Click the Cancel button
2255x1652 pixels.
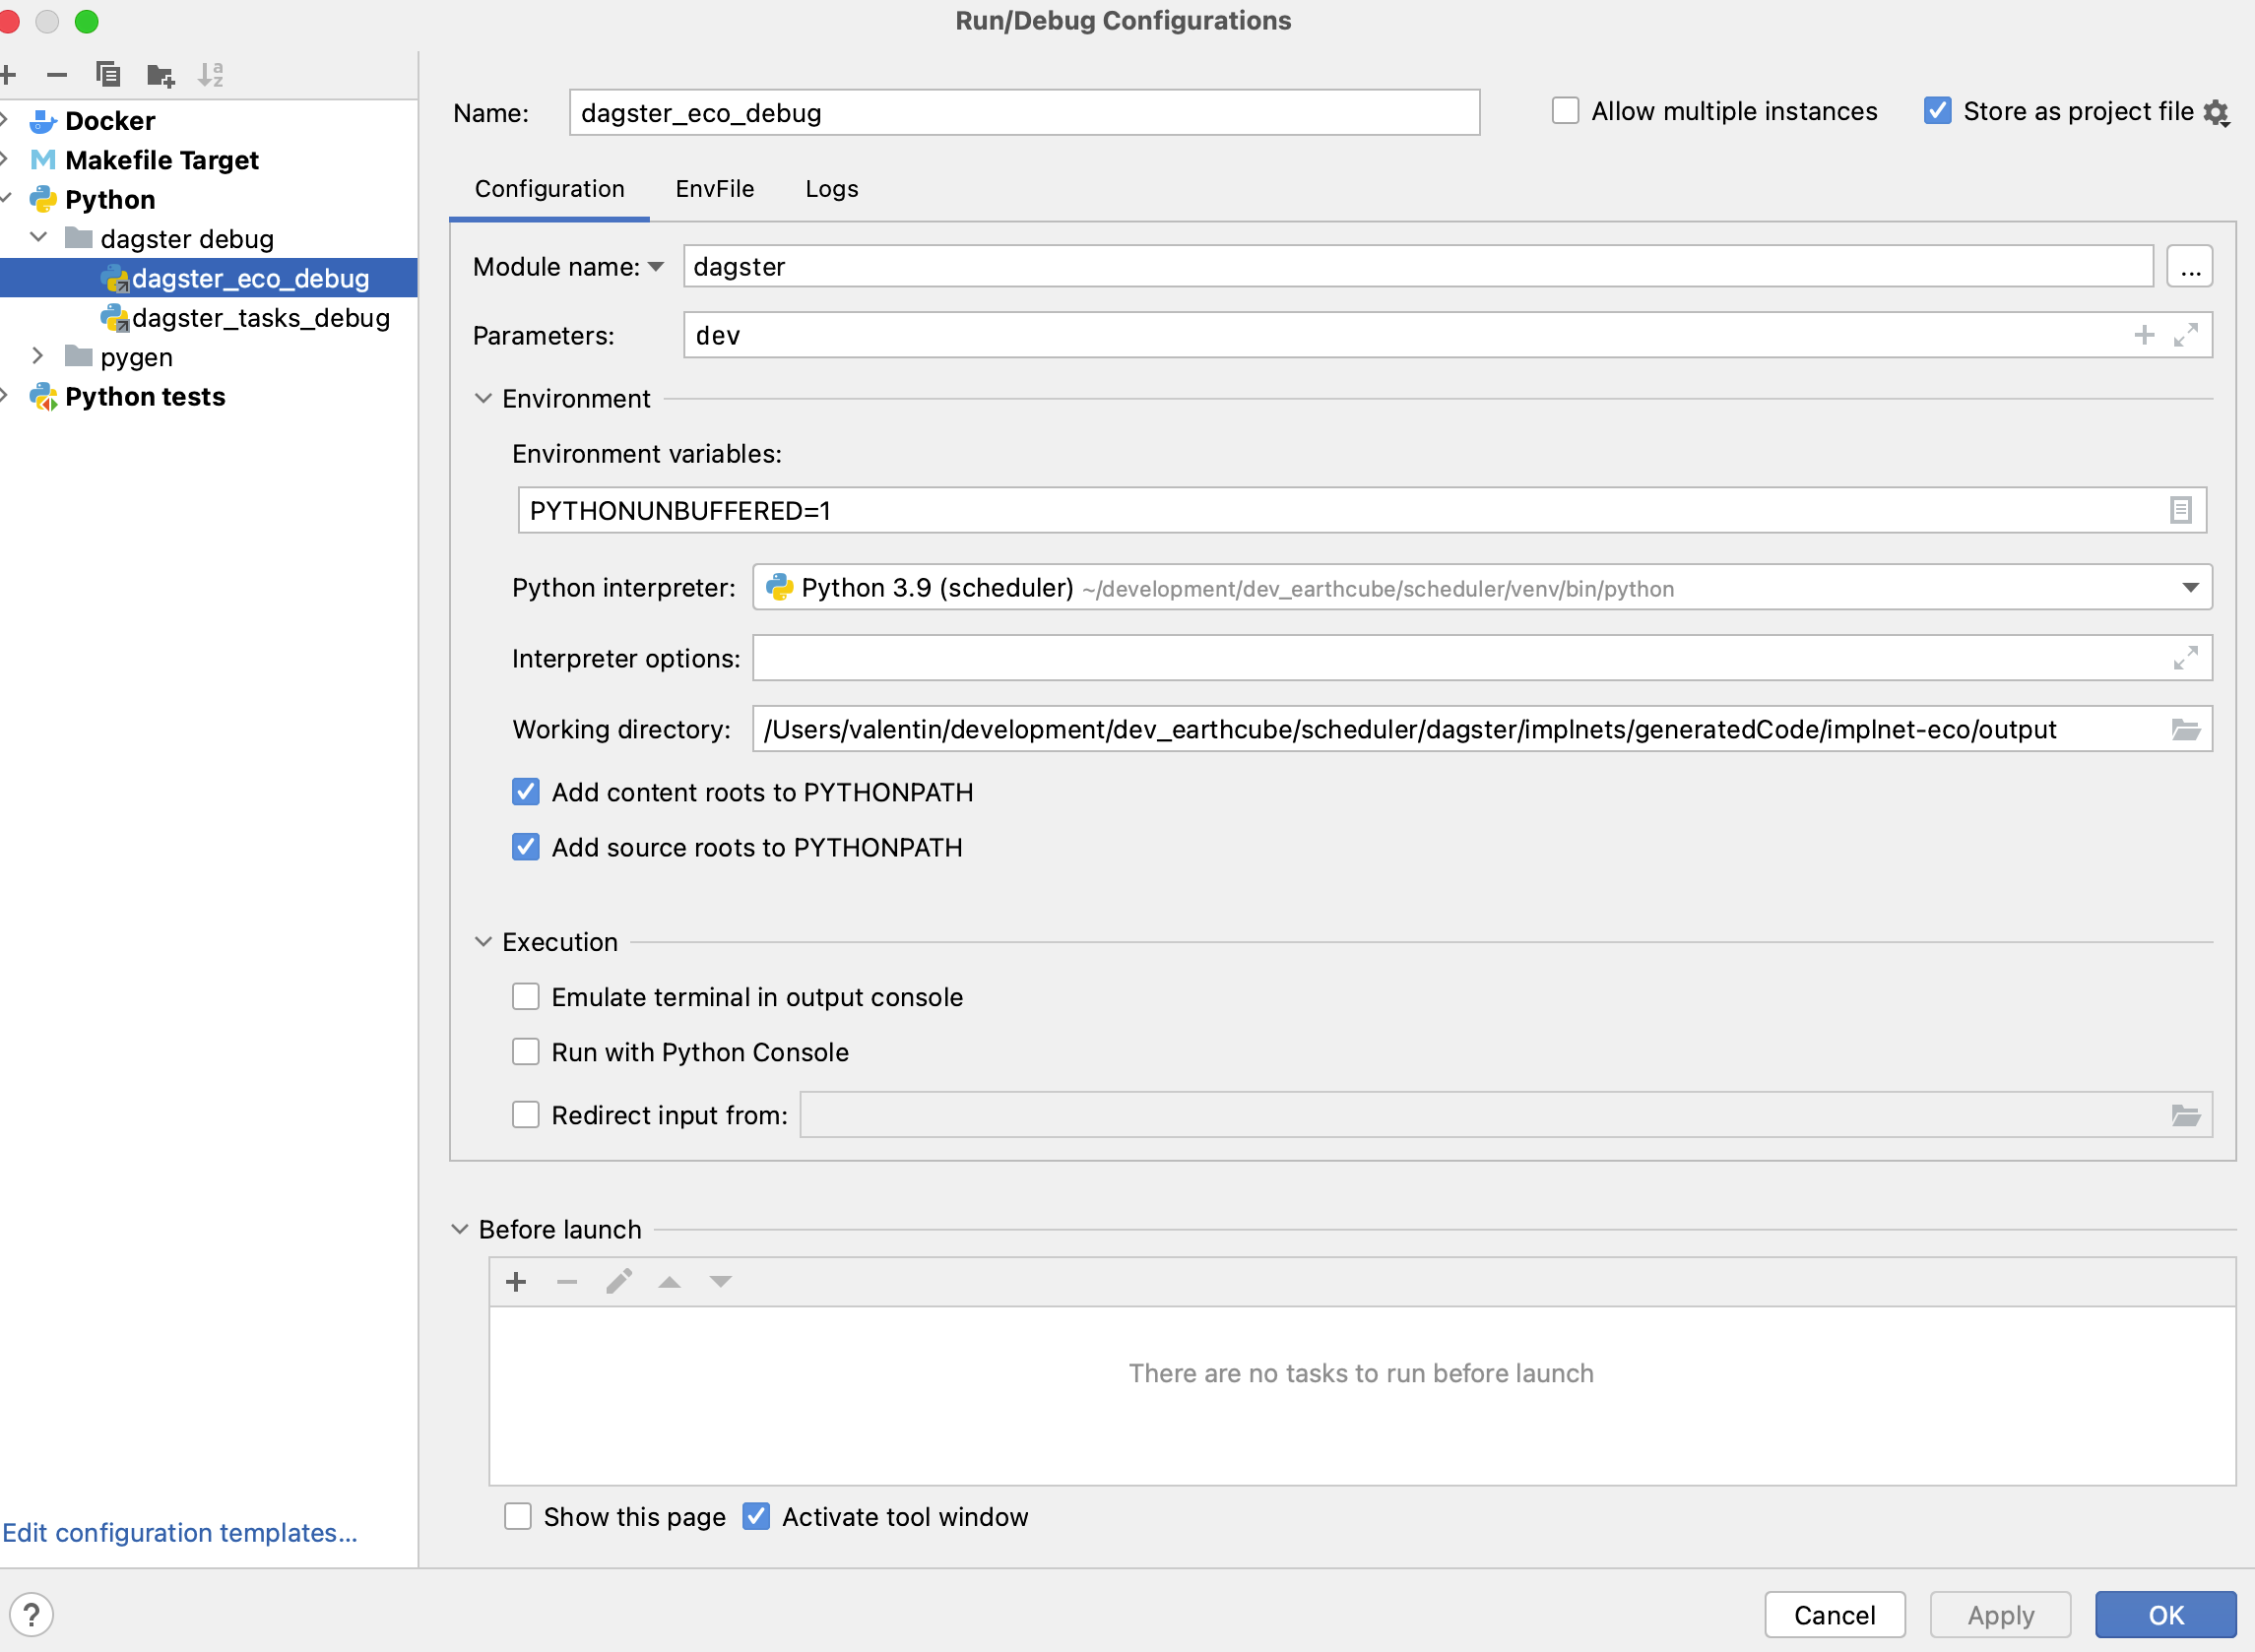[1835, 1615]
